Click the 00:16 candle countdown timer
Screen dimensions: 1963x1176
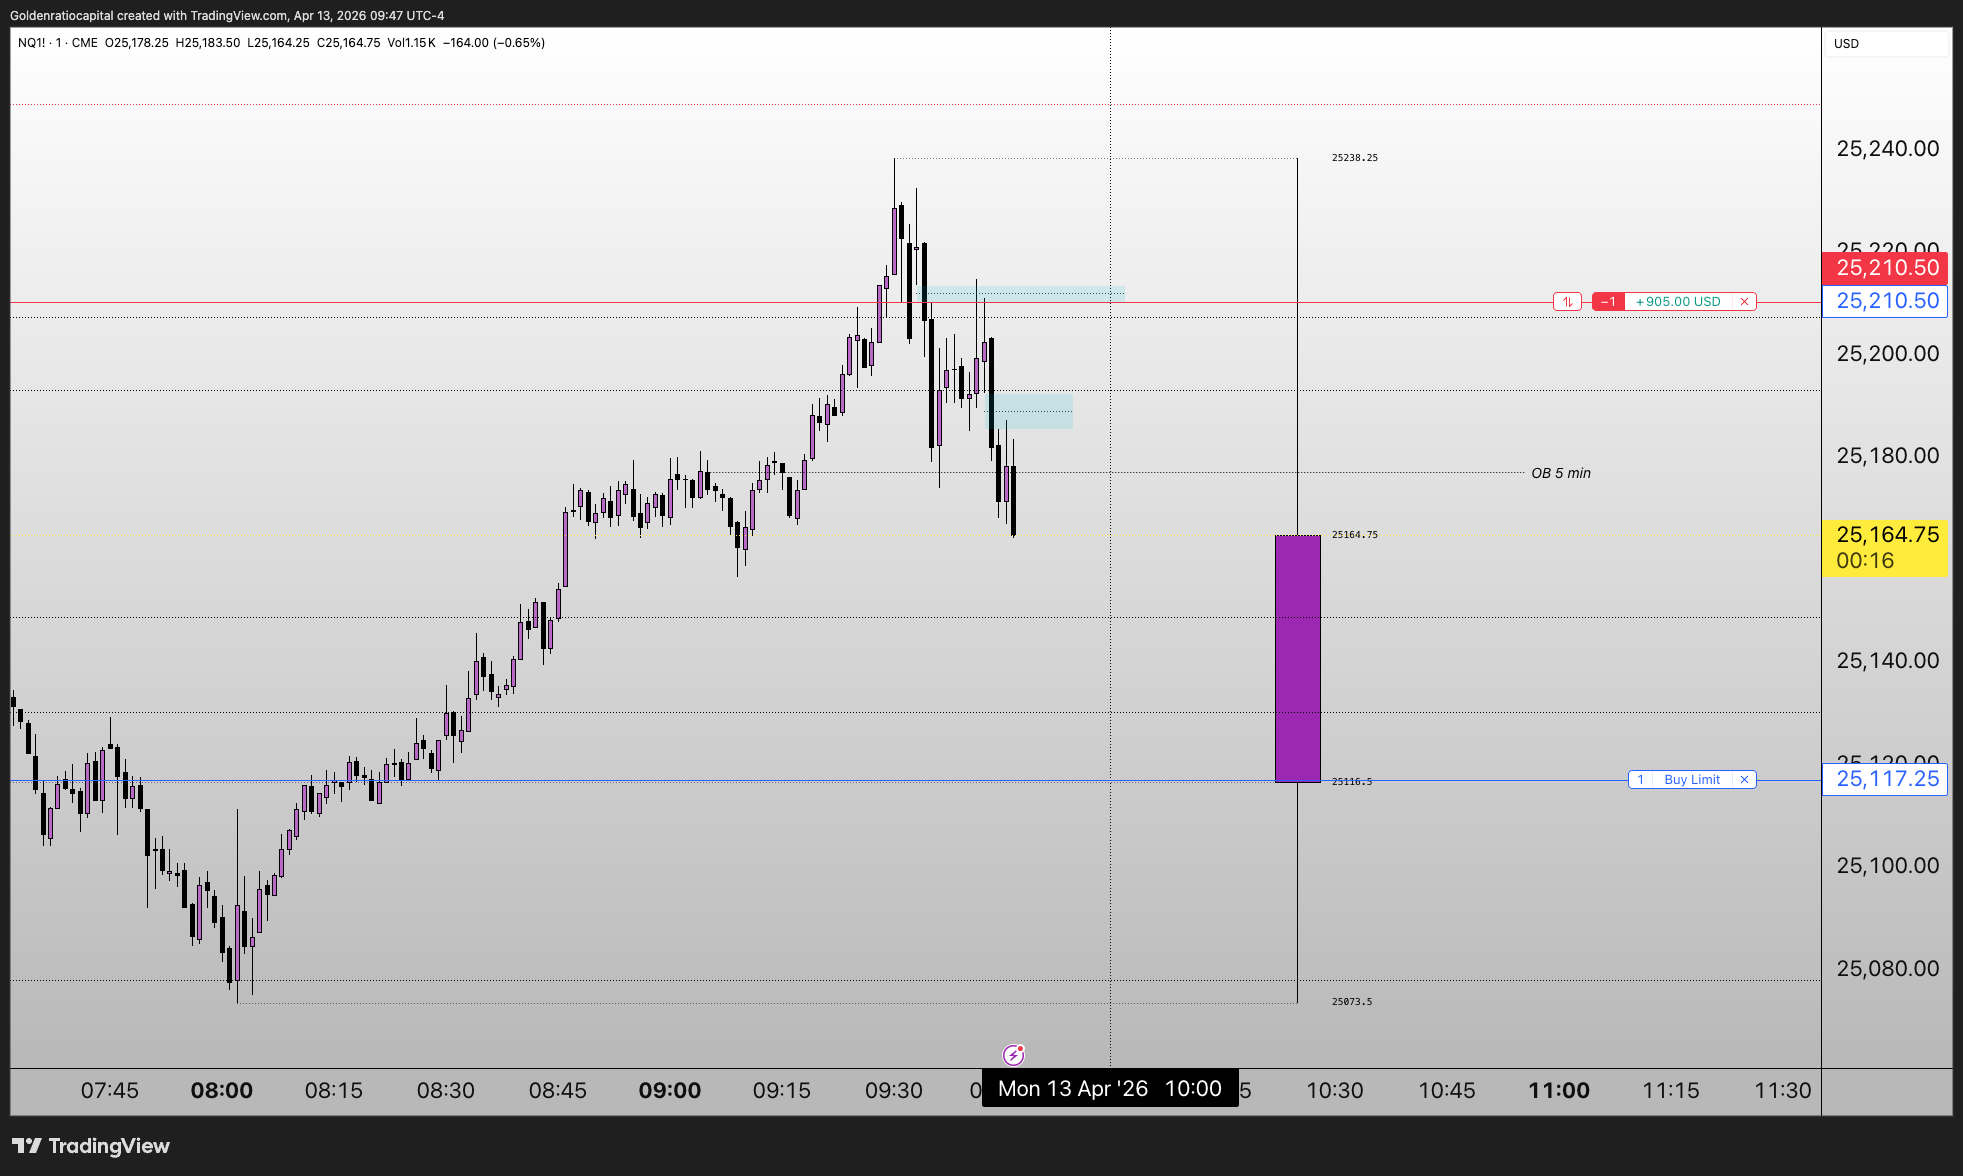point(1865,561)
